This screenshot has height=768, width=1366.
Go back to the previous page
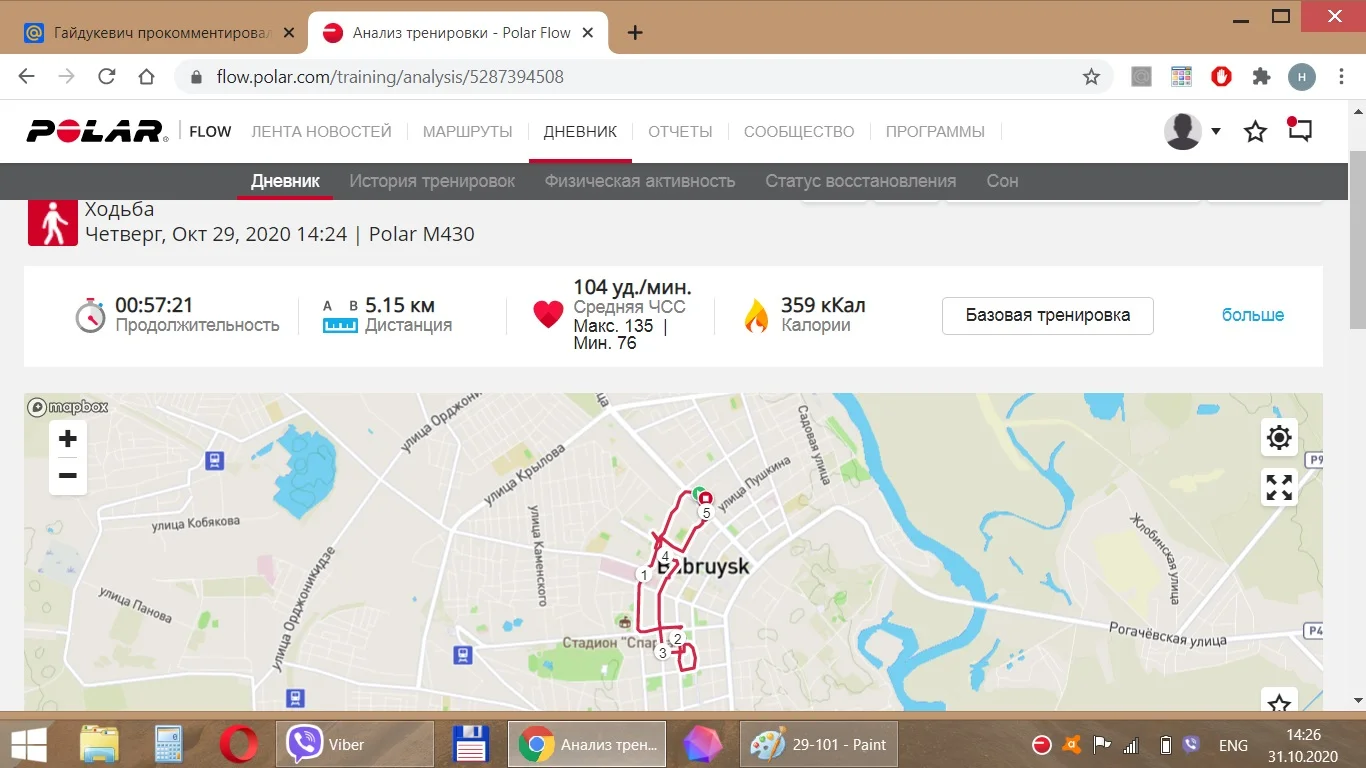click(x=27, y=77)
